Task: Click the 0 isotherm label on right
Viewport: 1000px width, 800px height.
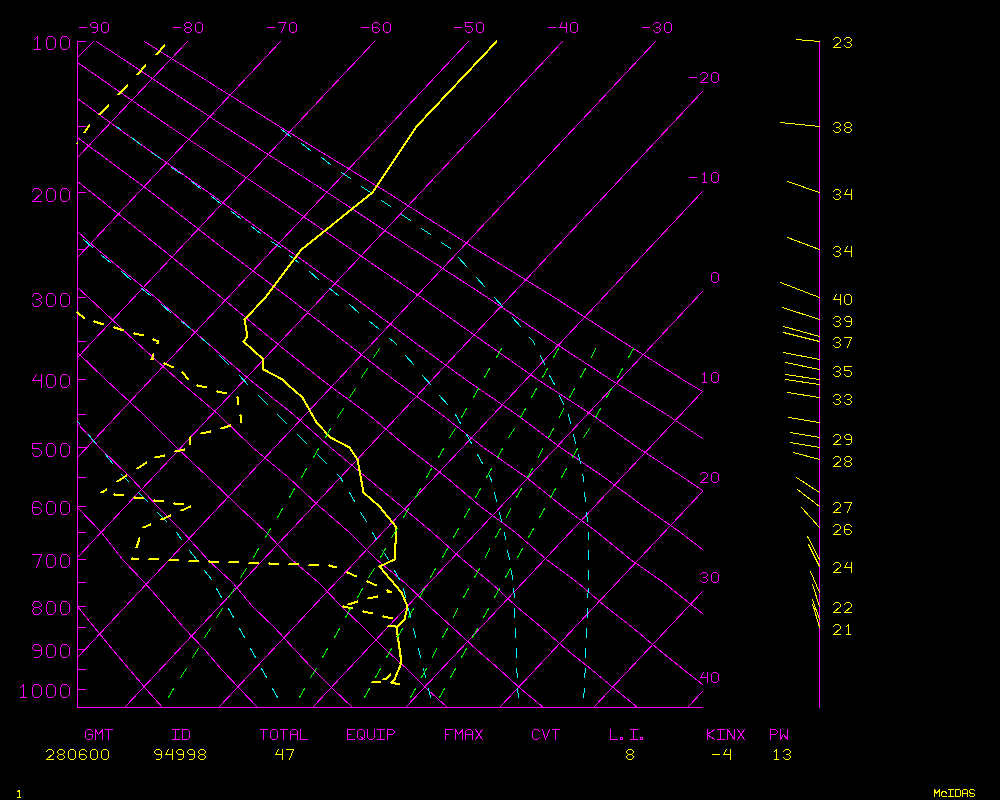Action: (x=714, y=278)
